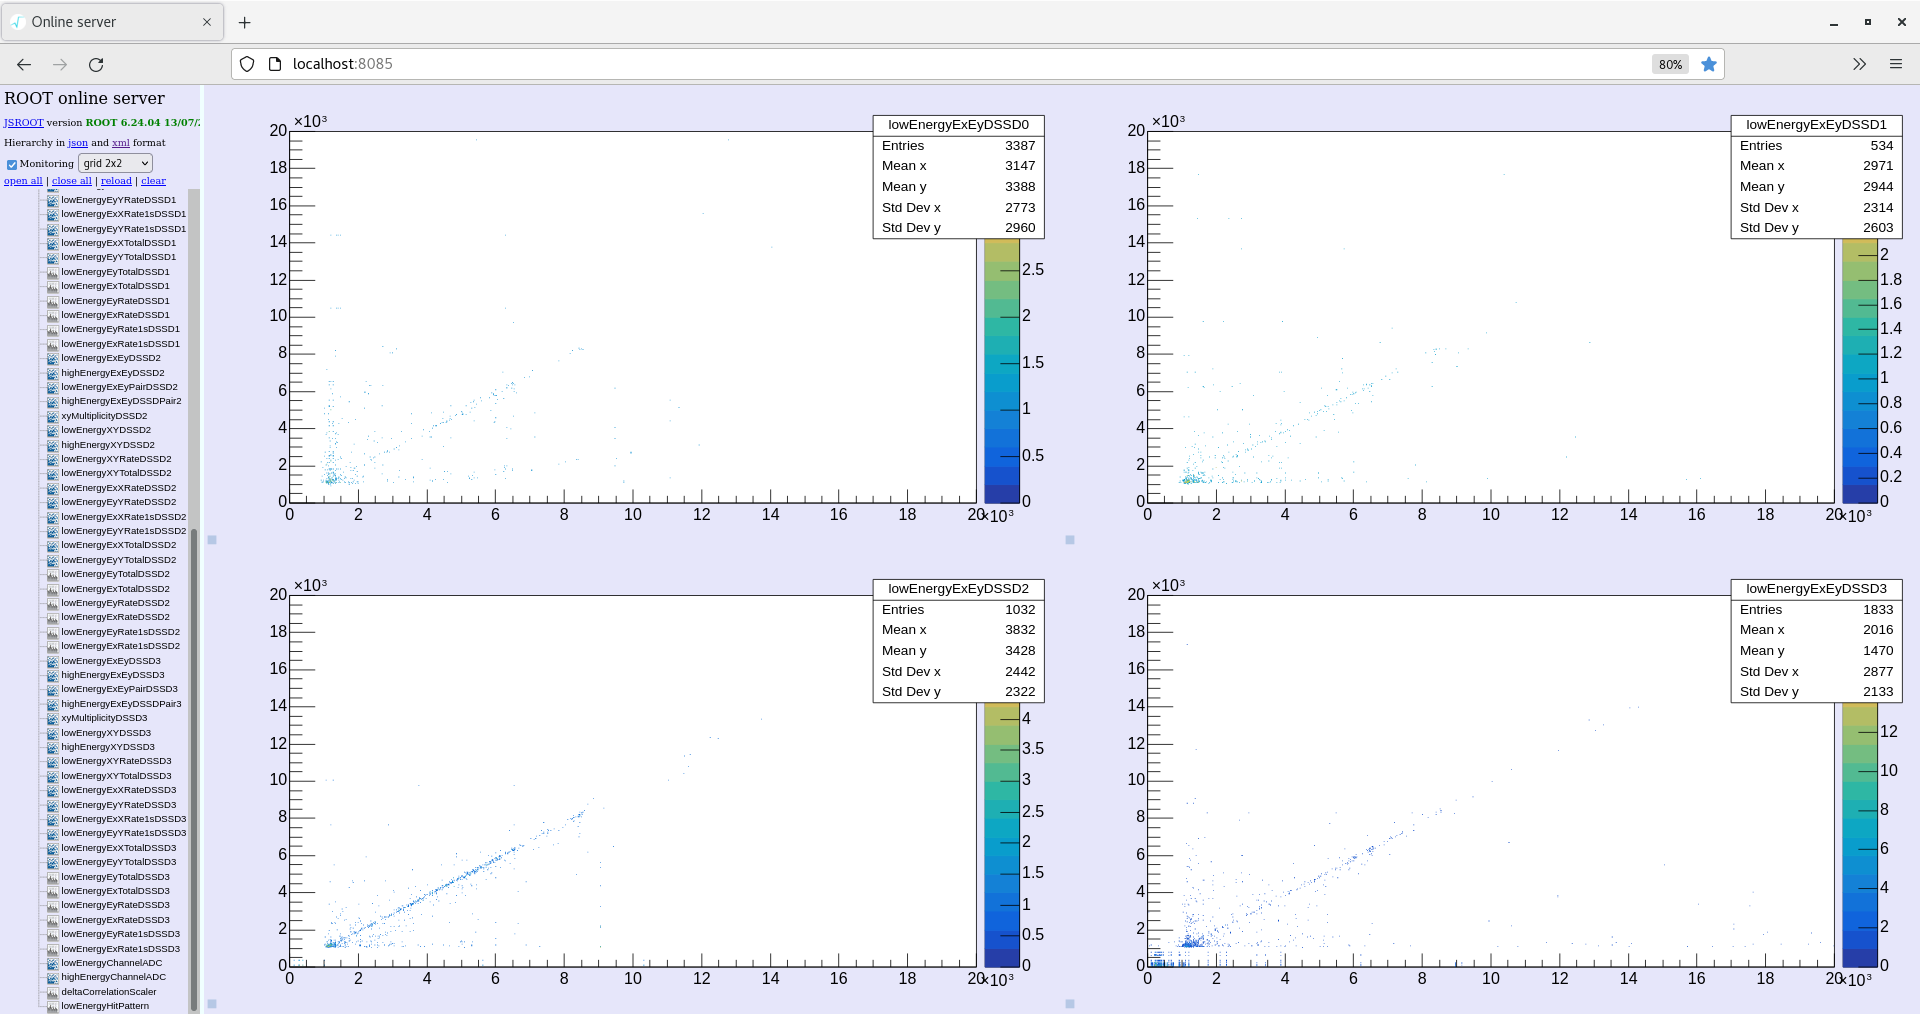Click the histogram icon beside lowEnergyExEyDSSD2
Screen dimensions: 1920x1014
click(53, 358)
